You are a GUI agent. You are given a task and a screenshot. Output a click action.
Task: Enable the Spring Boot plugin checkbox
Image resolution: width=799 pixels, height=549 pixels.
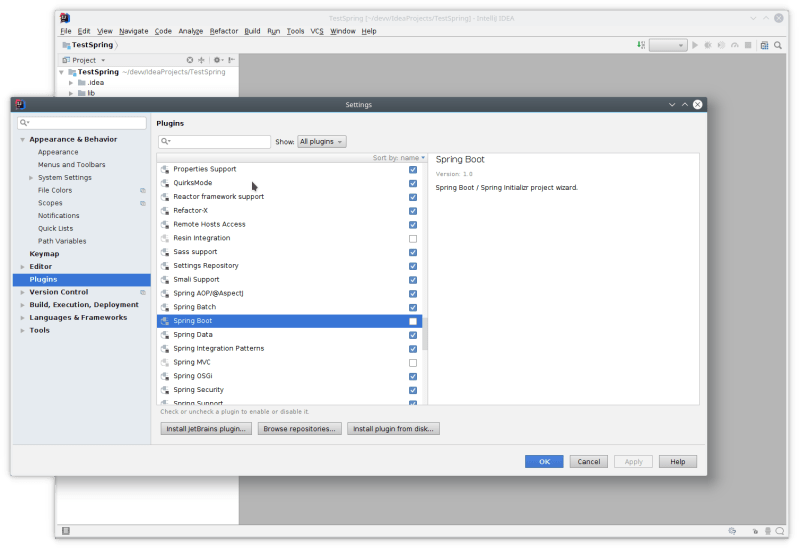[x=413, y=321]
